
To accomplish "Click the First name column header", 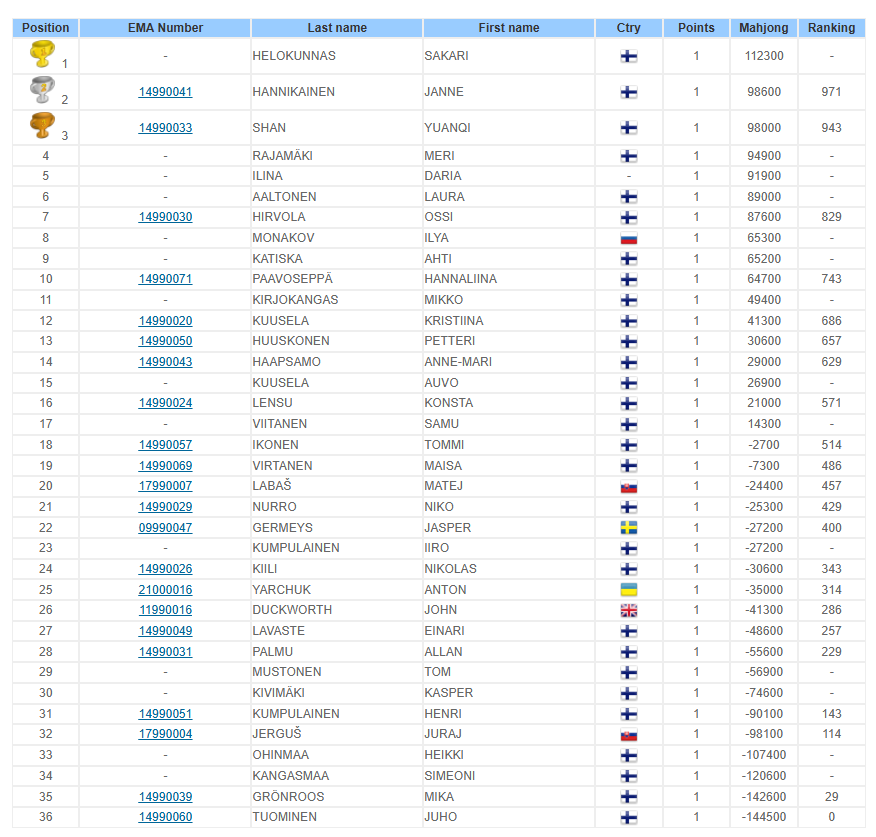I will [509, 28].
